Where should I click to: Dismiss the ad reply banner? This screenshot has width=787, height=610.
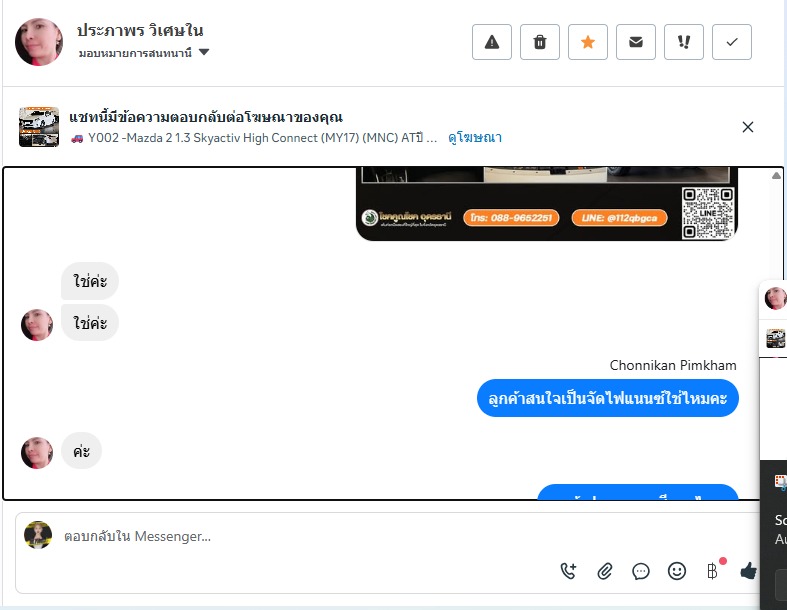[747, 127]
